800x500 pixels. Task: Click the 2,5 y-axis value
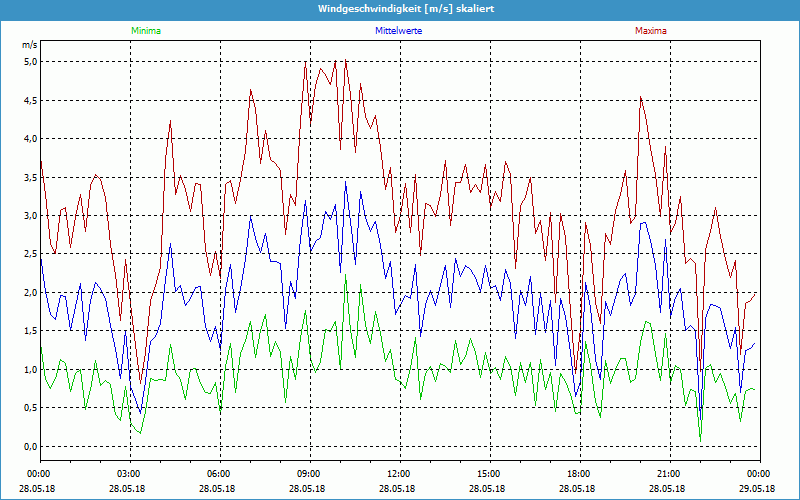coord(31,254)
